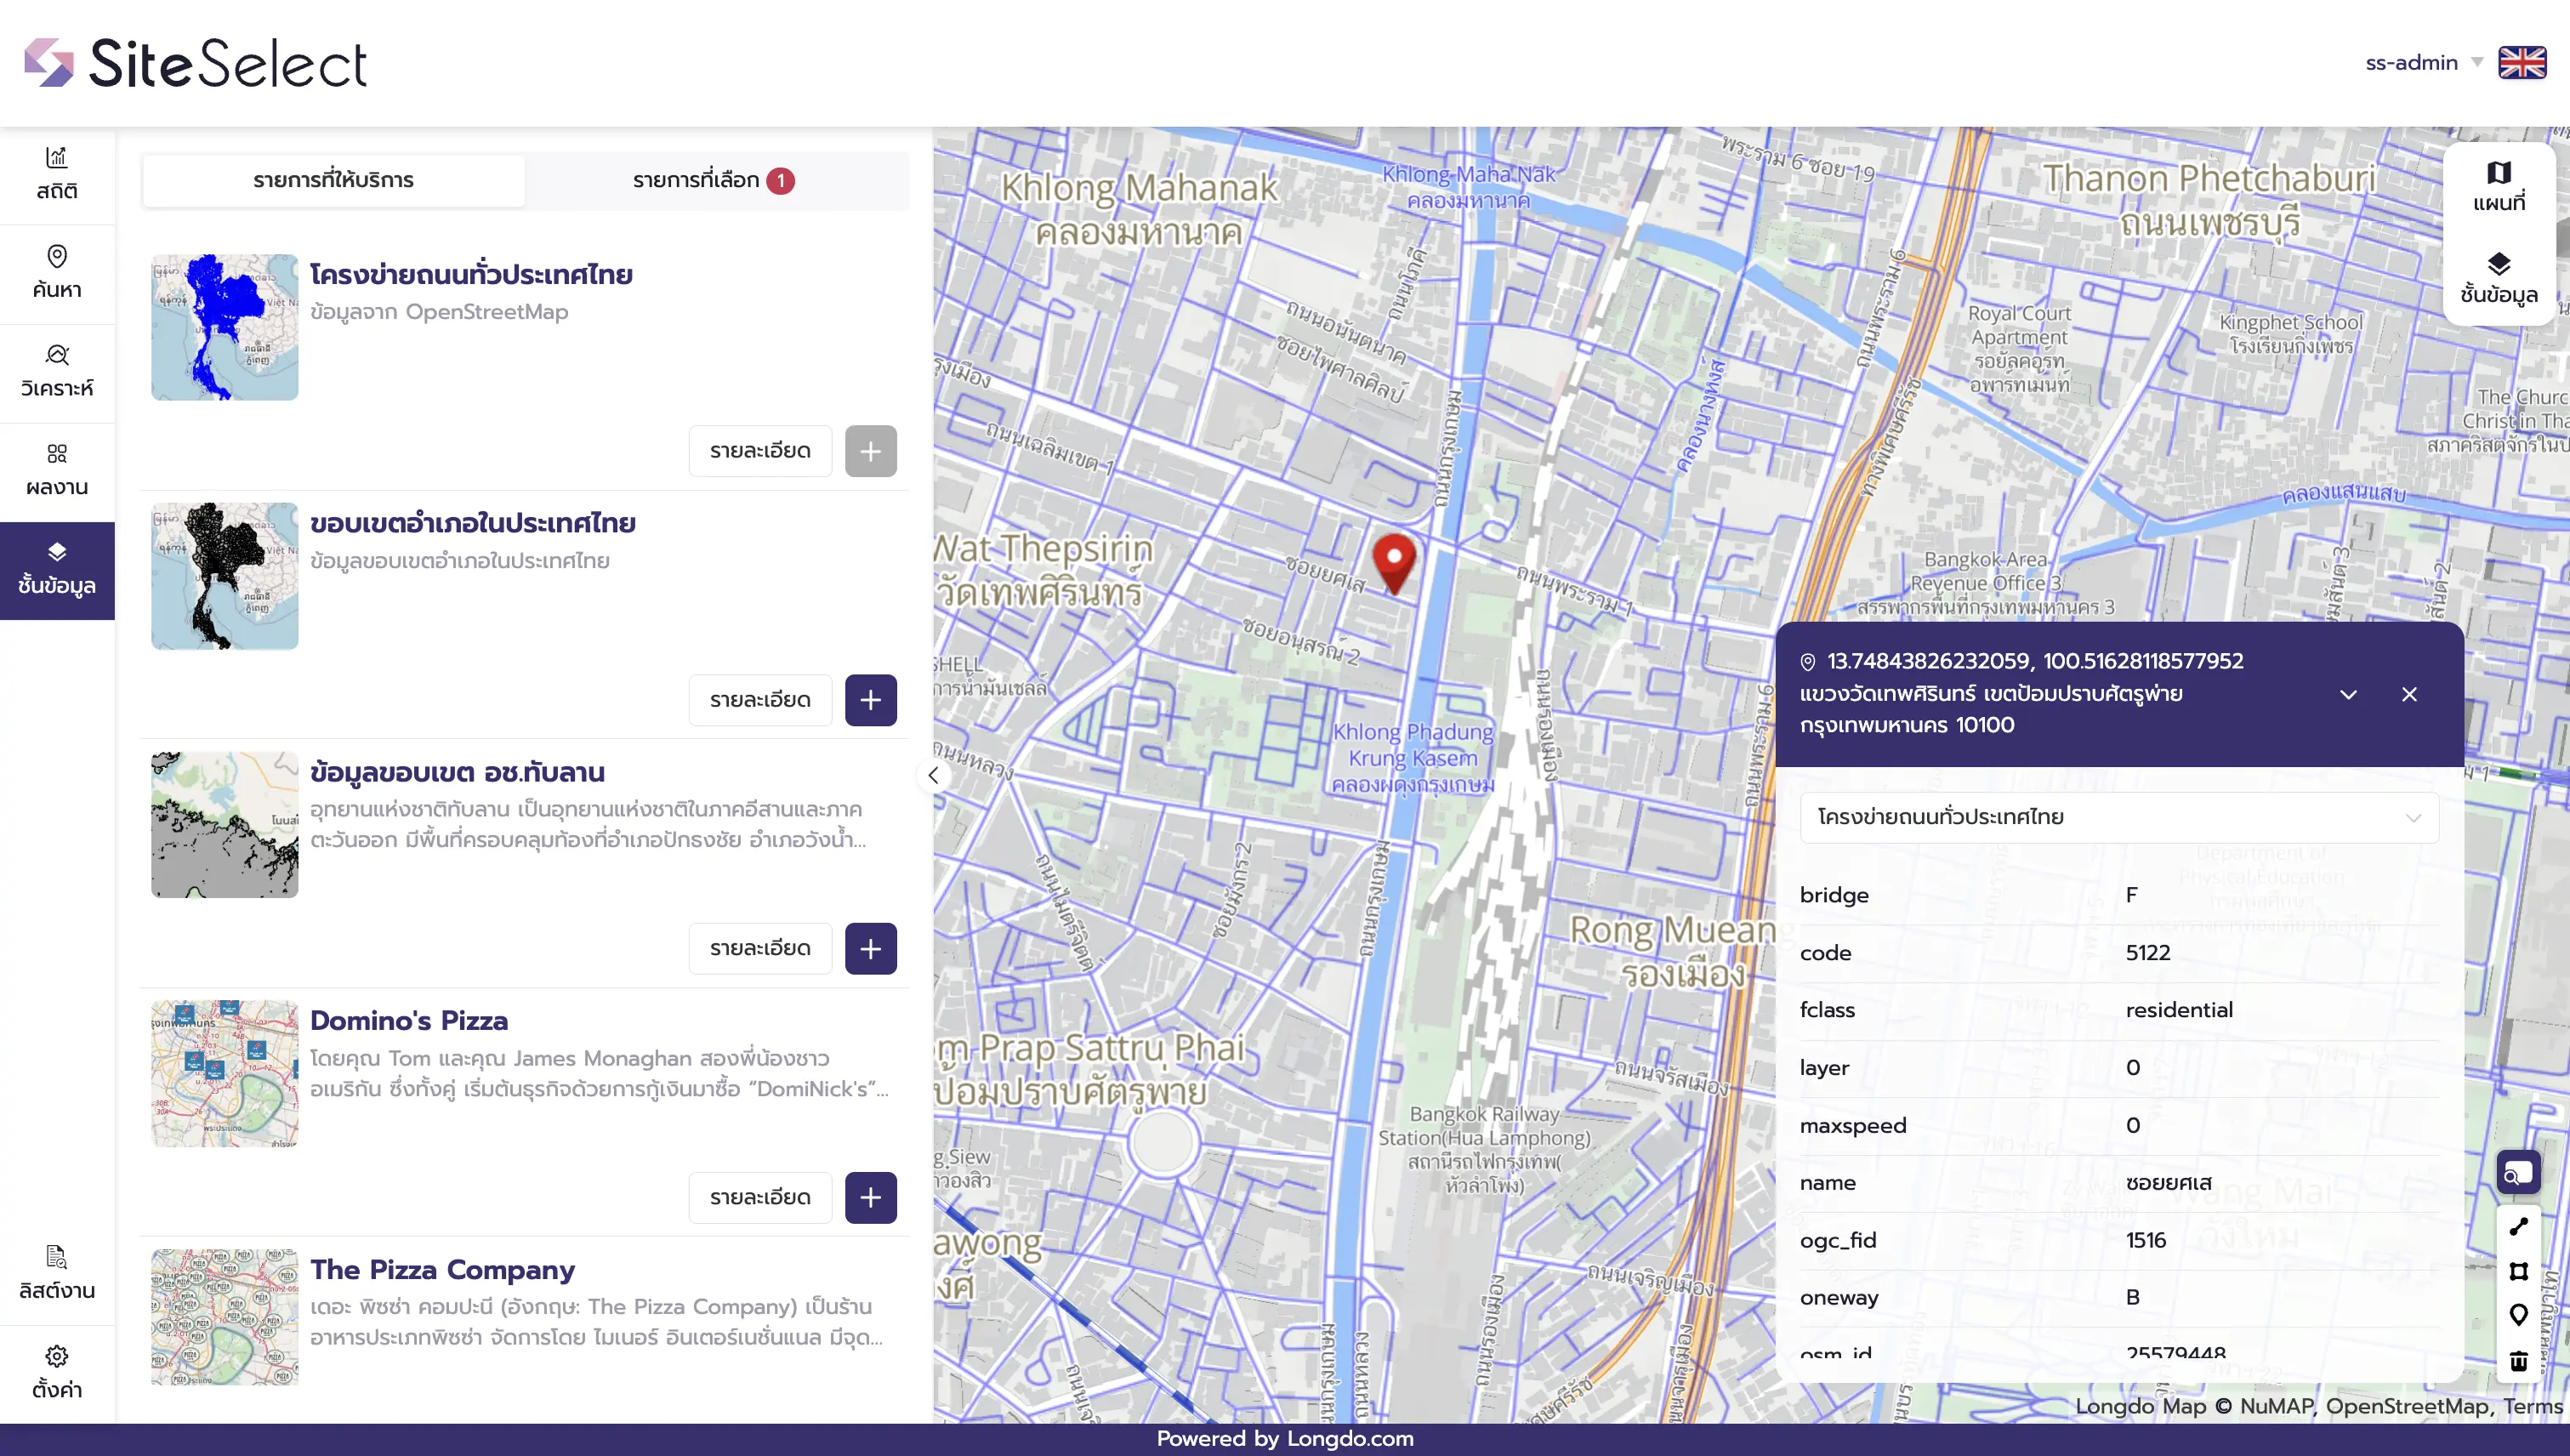Open รายละเอียด for โครงข่ายถนนทั่วประเทศไทย
The image size is (2570, 1456).
pyautogui.click(x=760, y=451)
